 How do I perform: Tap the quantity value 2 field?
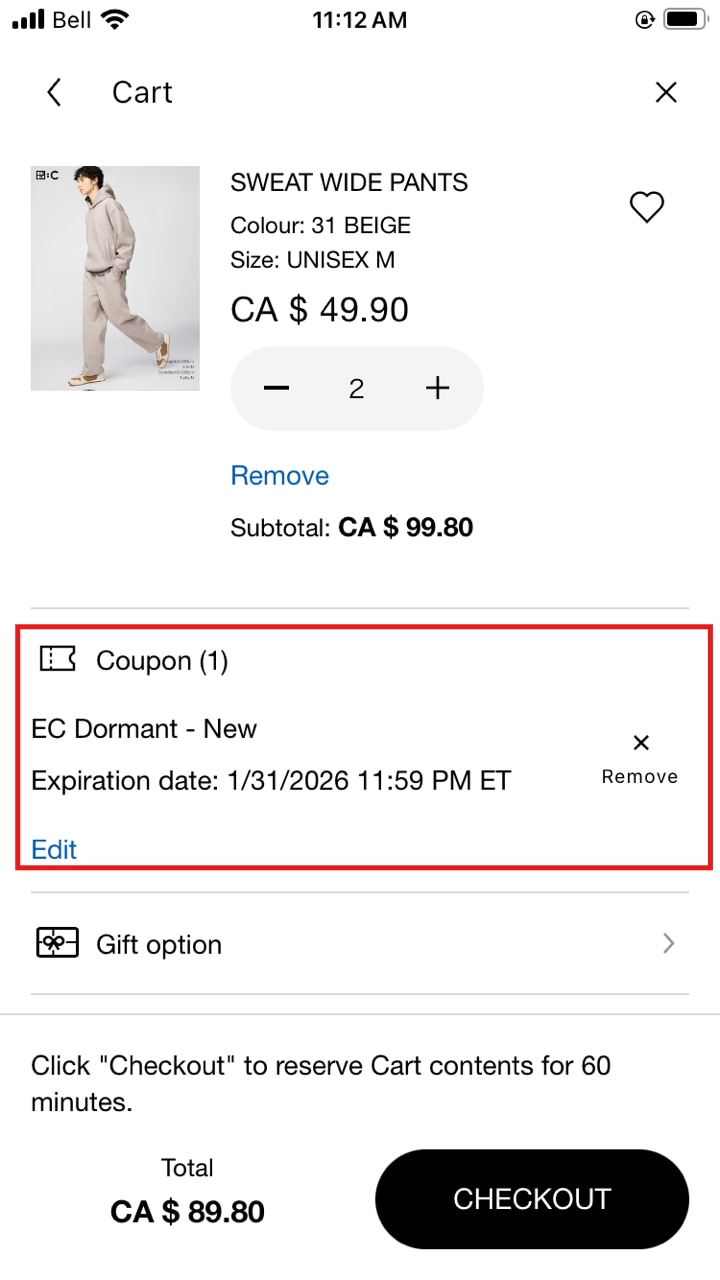click(x=356, y=389)
